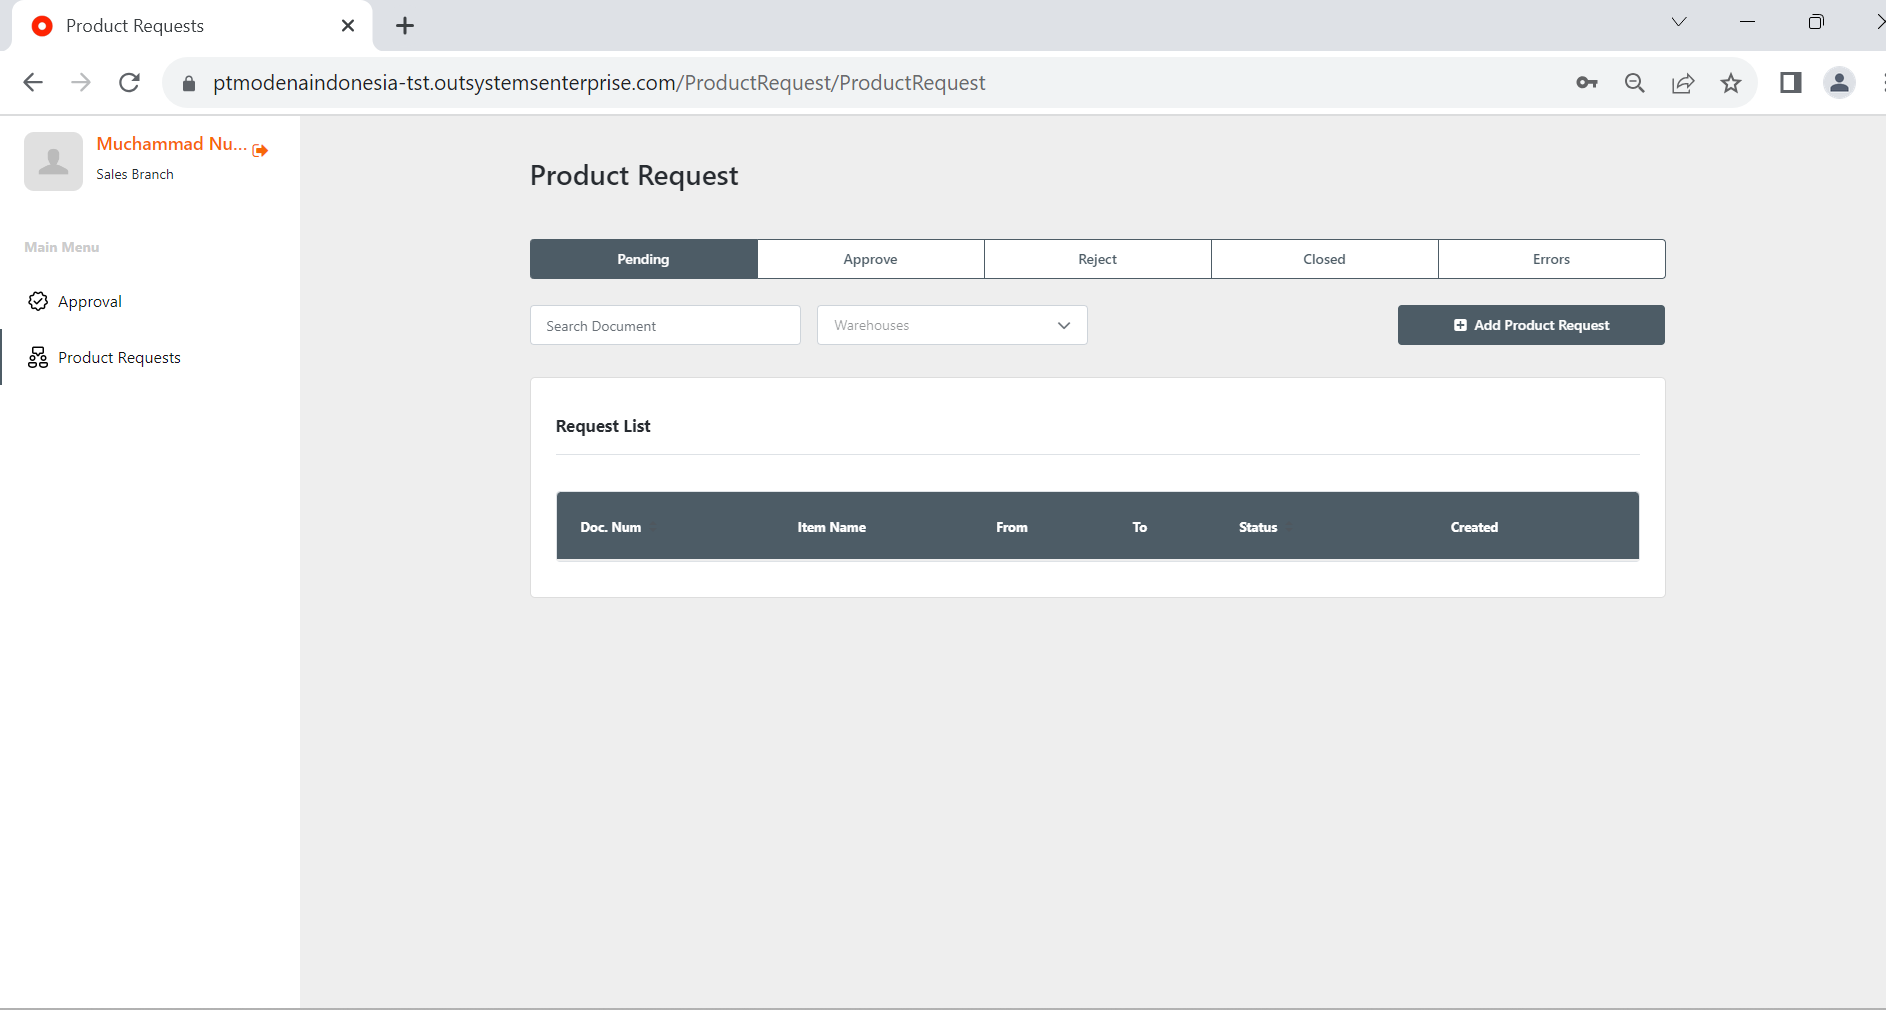Show the Errors tab
Image resolution: width=1886 pixels, height=1010 pixels.
coord(1551,259)
